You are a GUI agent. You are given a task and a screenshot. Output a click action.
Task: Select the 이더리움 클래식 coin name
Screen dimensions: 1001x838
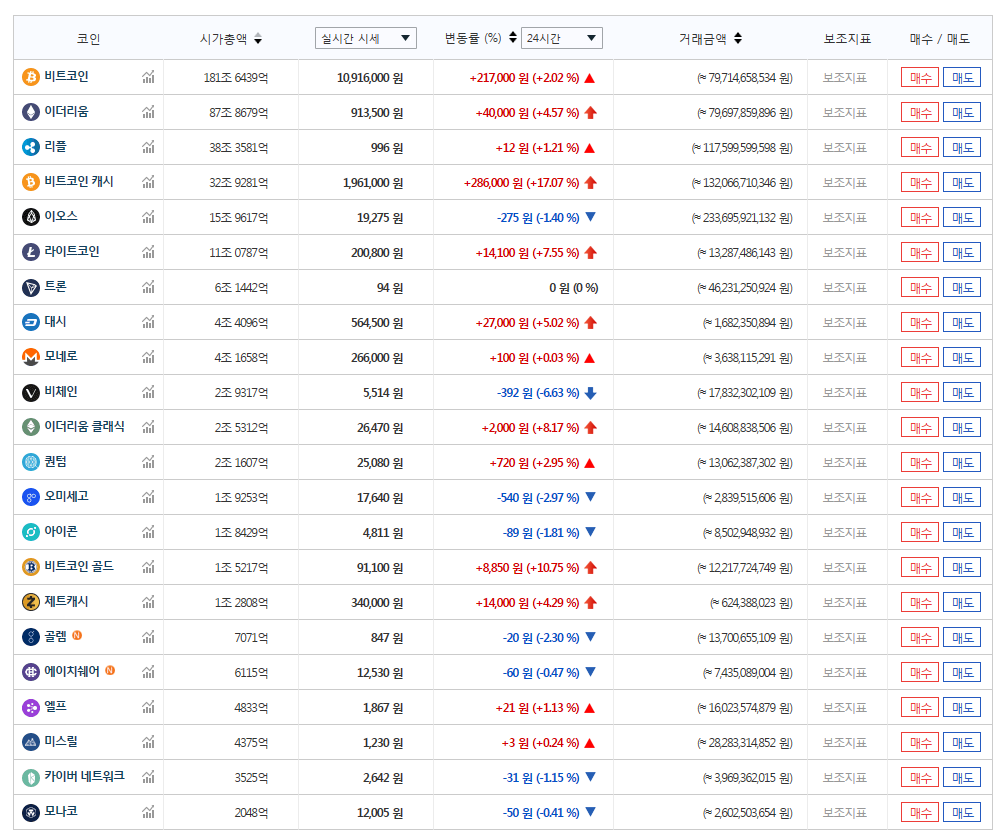(x=84, y=427)
